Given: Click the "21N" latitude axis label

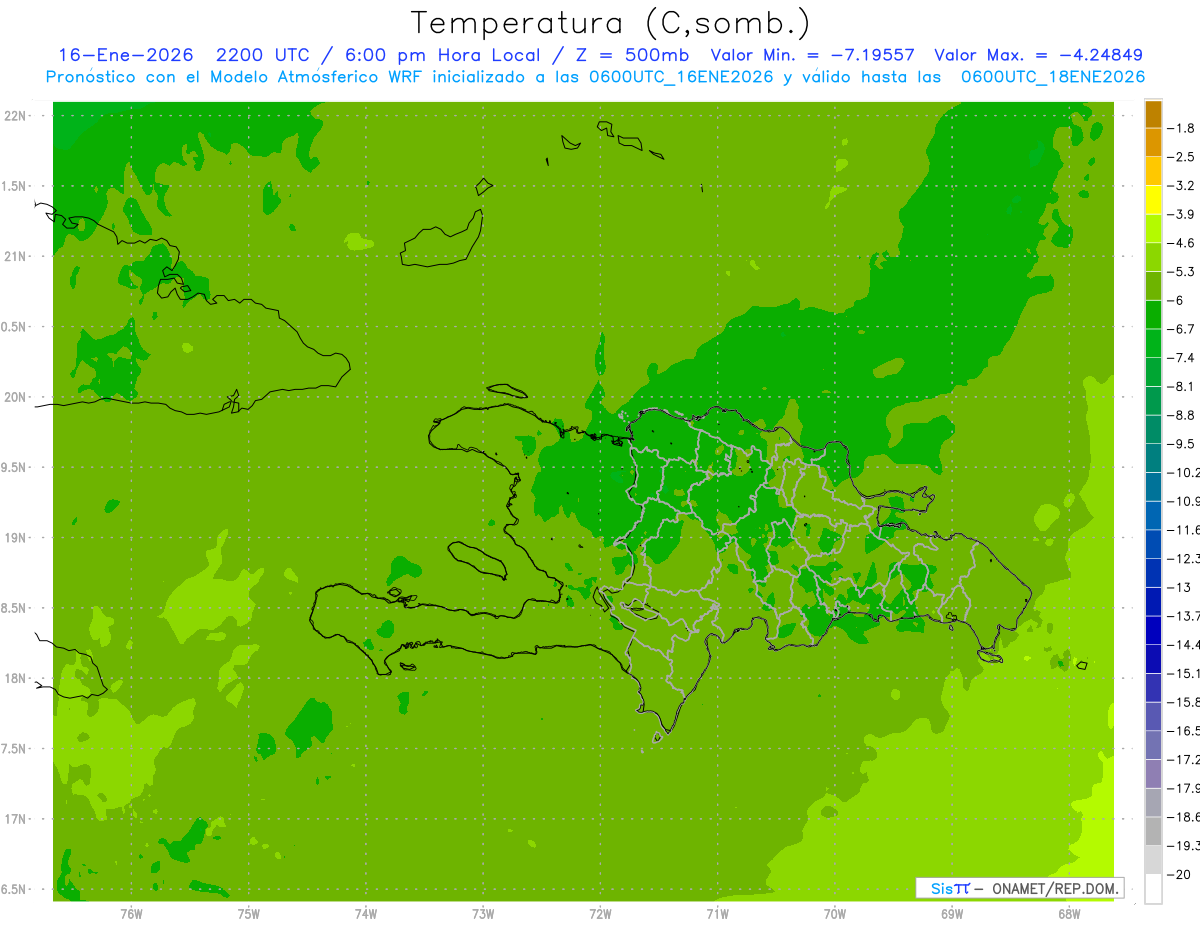Looking at the screenshot, I should 16,257.
